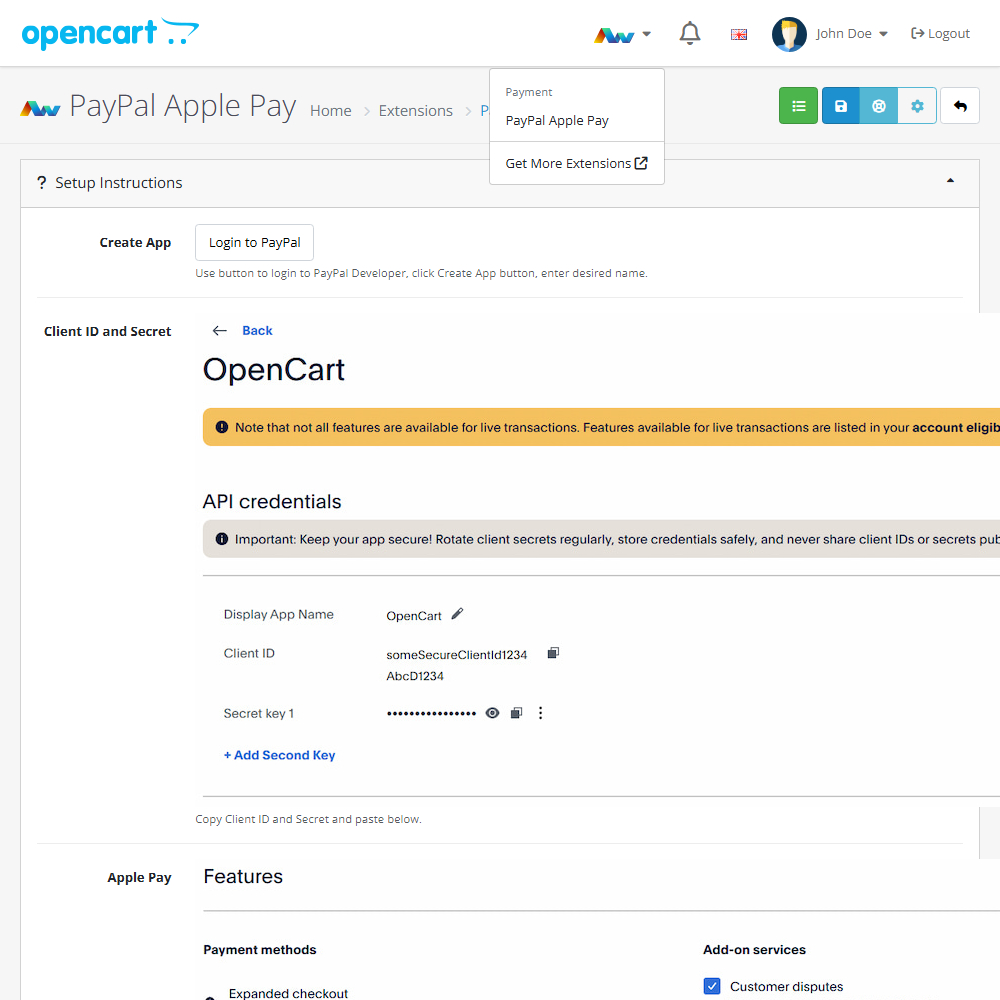Viewport: 1000px width, 1000px height.
Task: Open the three-dot menu for Secret key 1
Action: [x=541, y=713]
